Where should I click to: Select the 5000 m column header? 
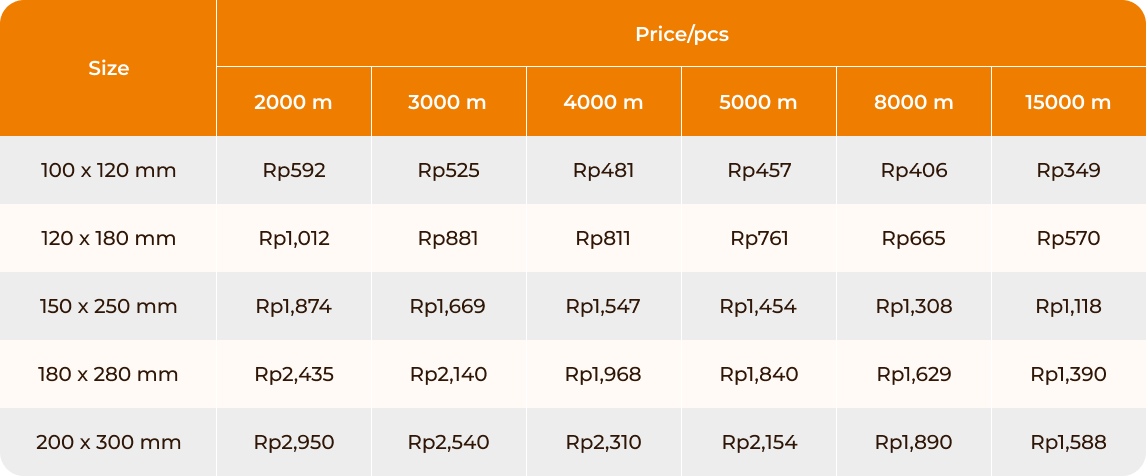click(x=759, y=102)
